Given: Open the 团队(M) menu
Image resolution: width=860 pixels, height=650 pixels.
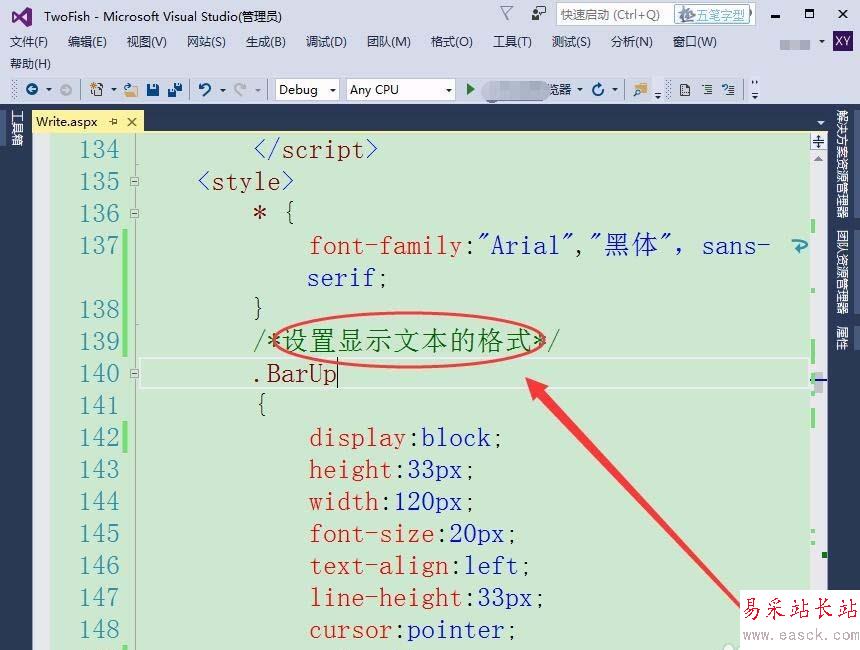Looking at the screenshot, I should pos(389,42).
